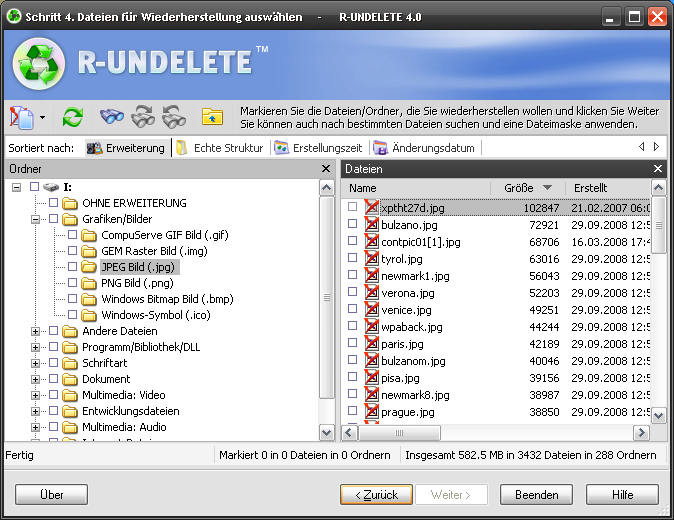Expand the Andere Dateien node
Screen dimensions: 674x520
click(35, 331)
